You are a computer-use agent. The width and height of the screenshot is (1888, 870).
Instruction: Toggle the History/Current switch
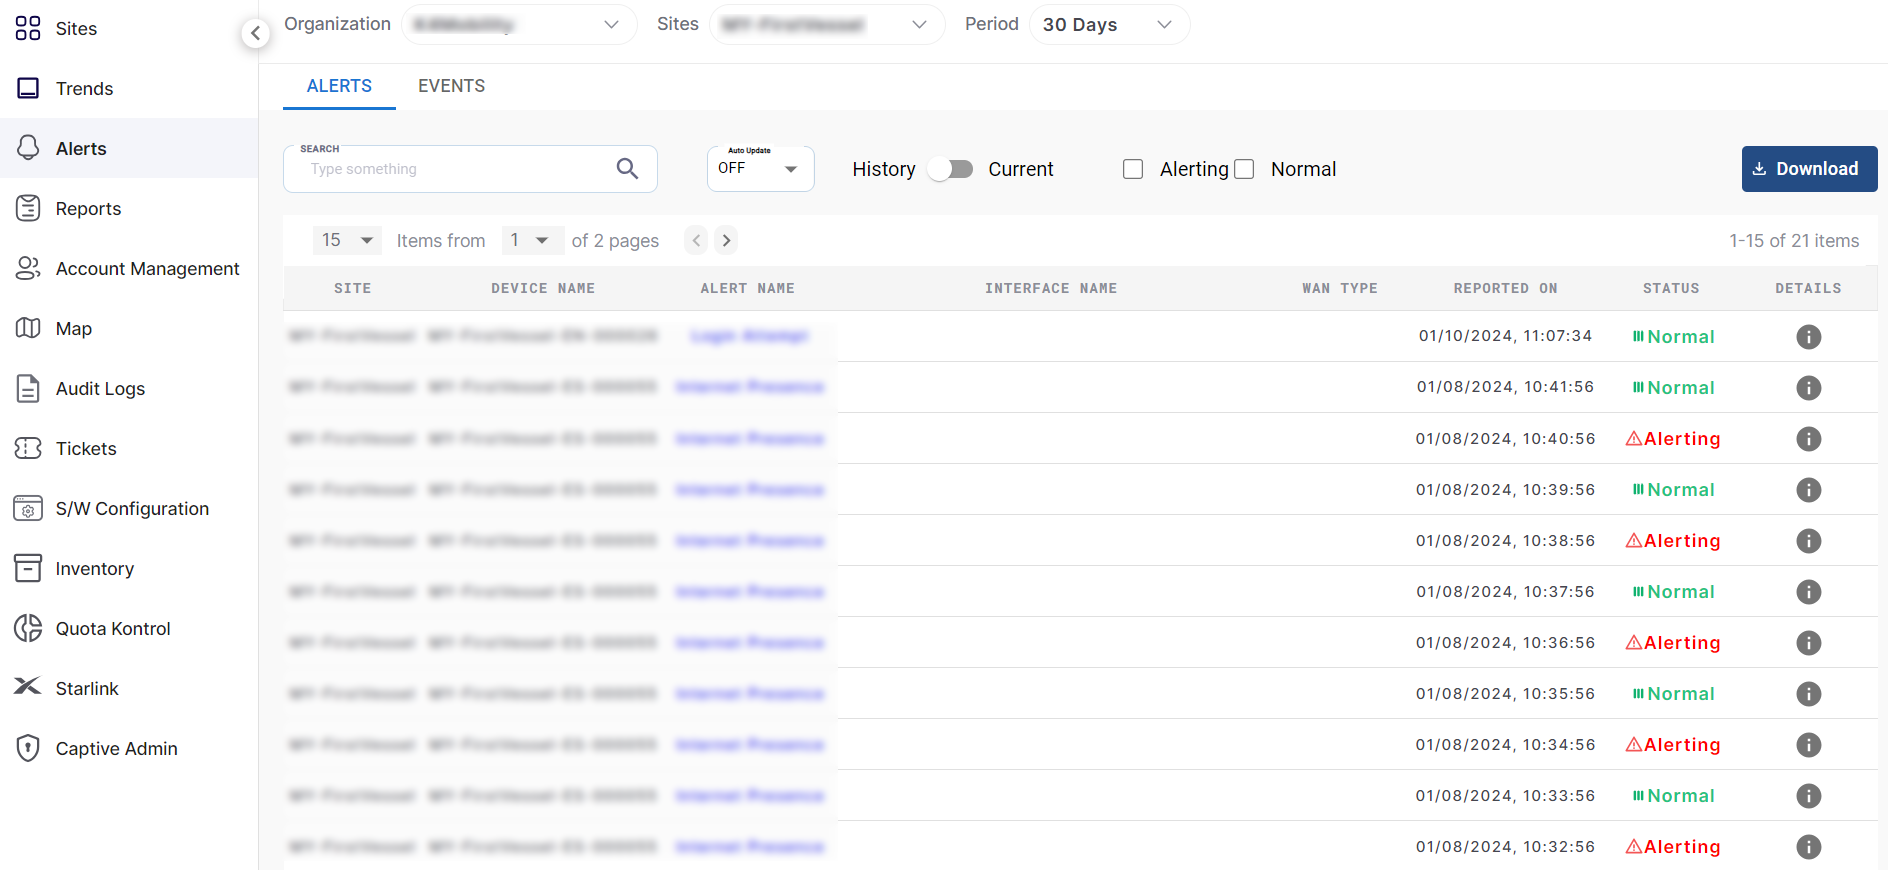(950, 169)
